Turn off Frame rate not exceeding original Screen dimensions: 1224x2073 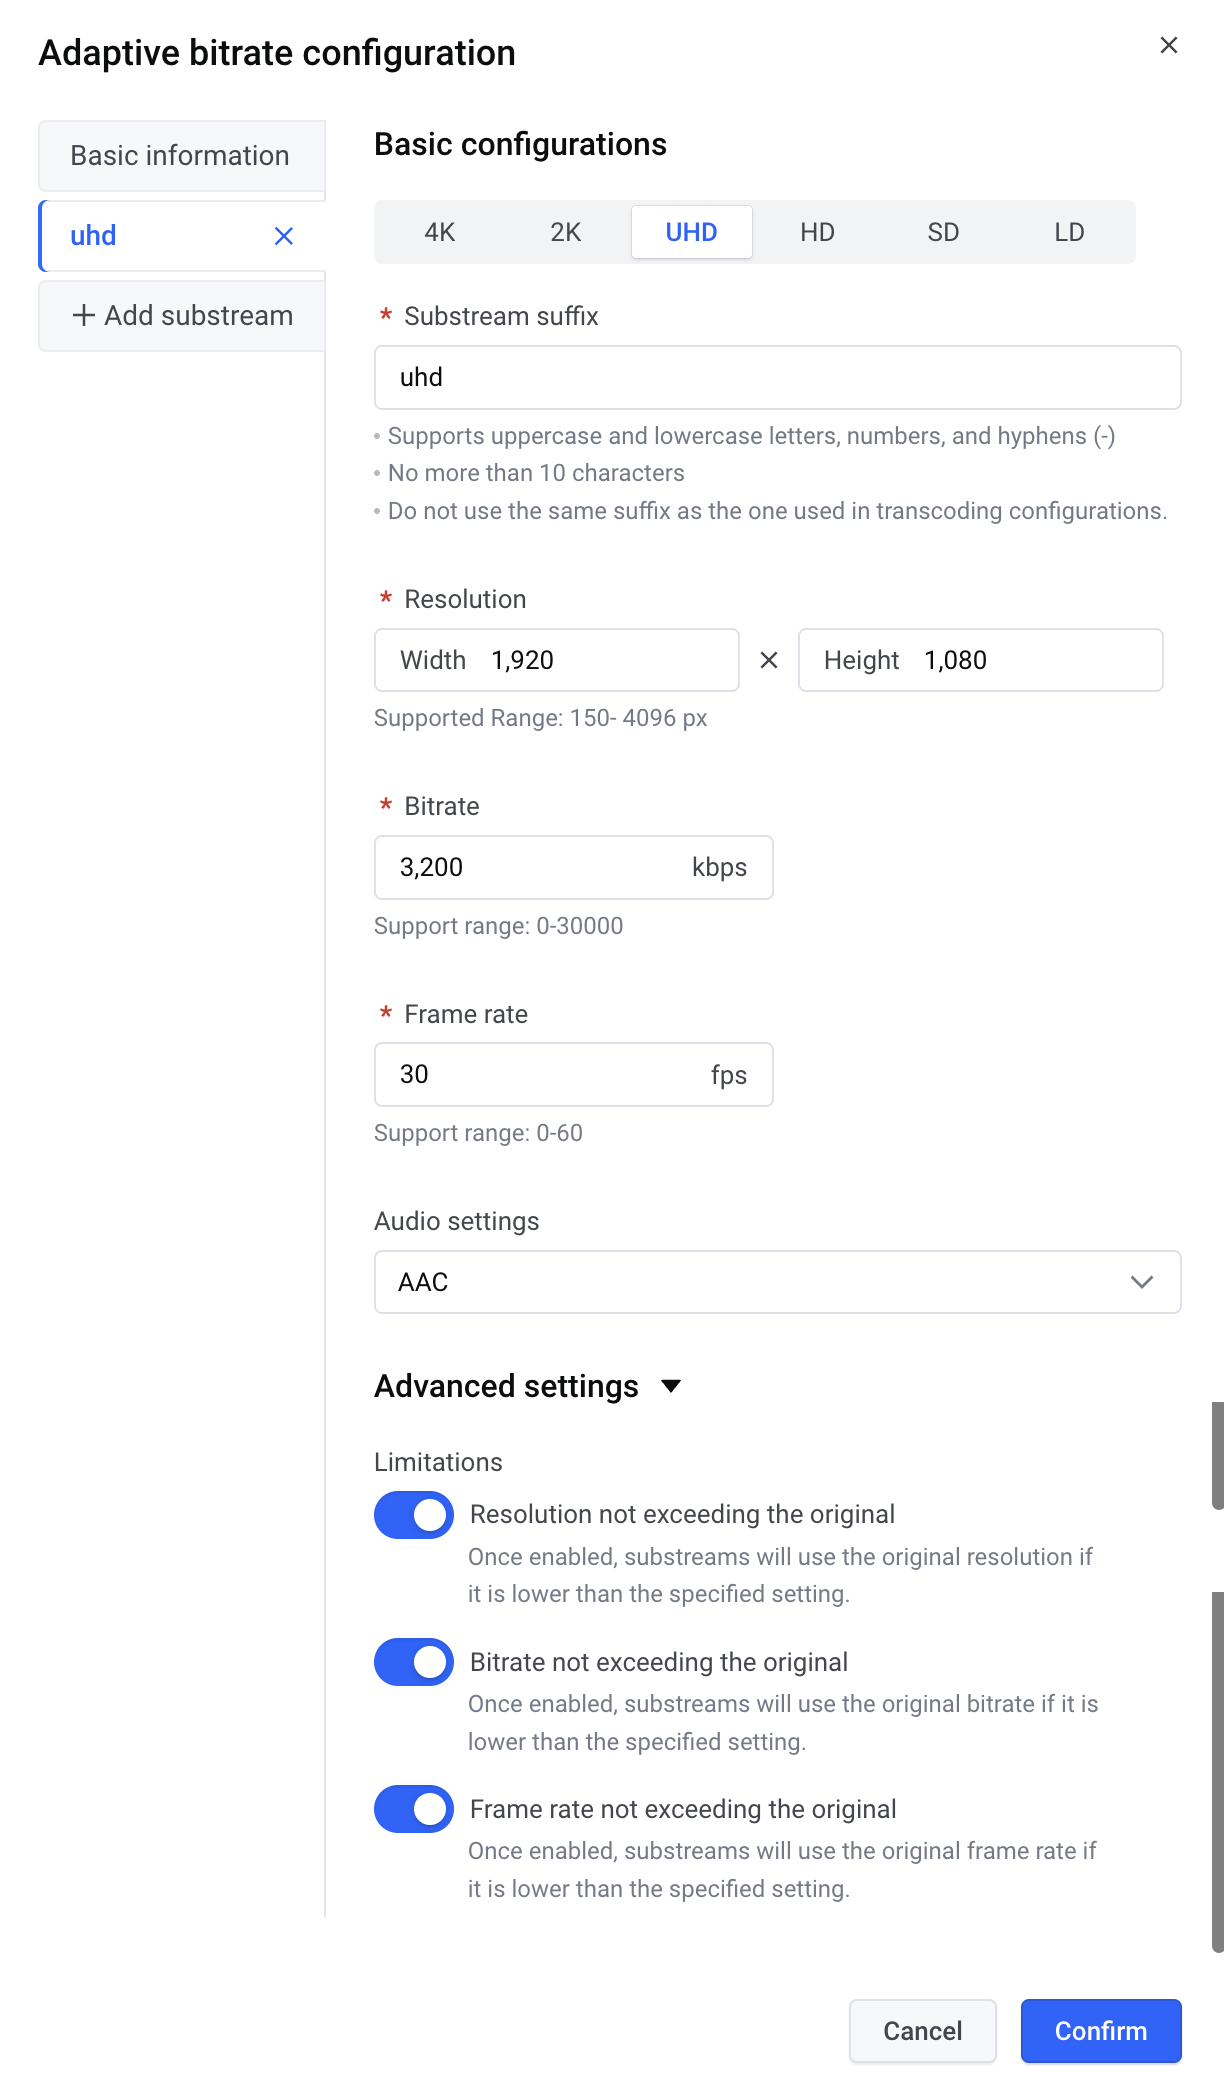pos(414,1809)
